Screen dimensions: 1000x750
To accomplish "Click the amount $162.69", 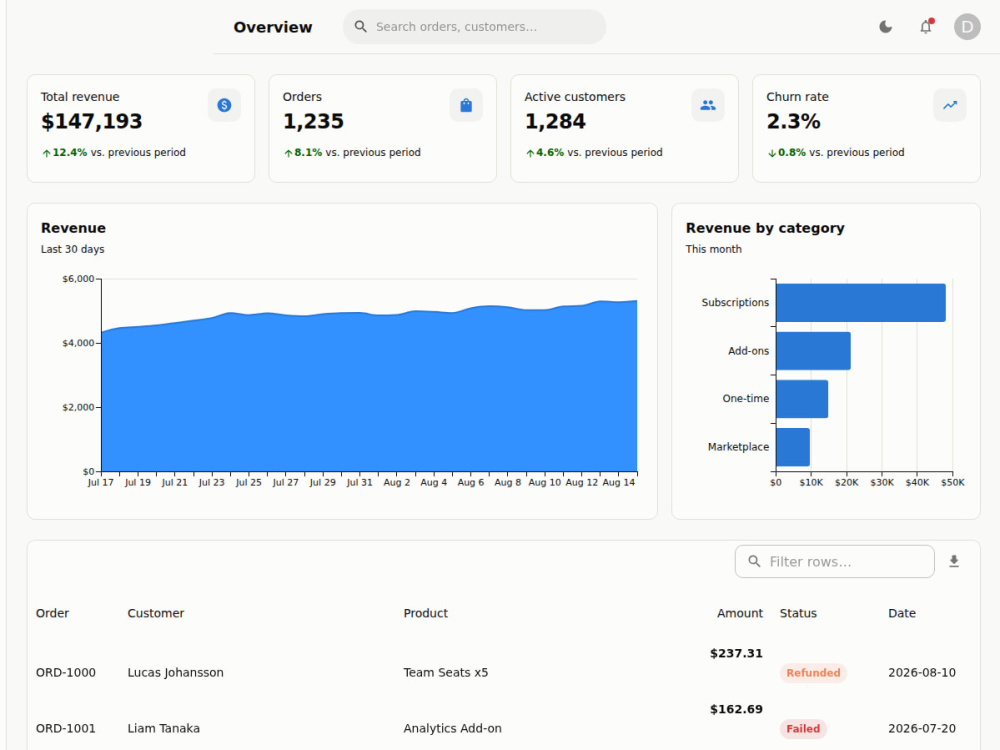I will point(736,709).
